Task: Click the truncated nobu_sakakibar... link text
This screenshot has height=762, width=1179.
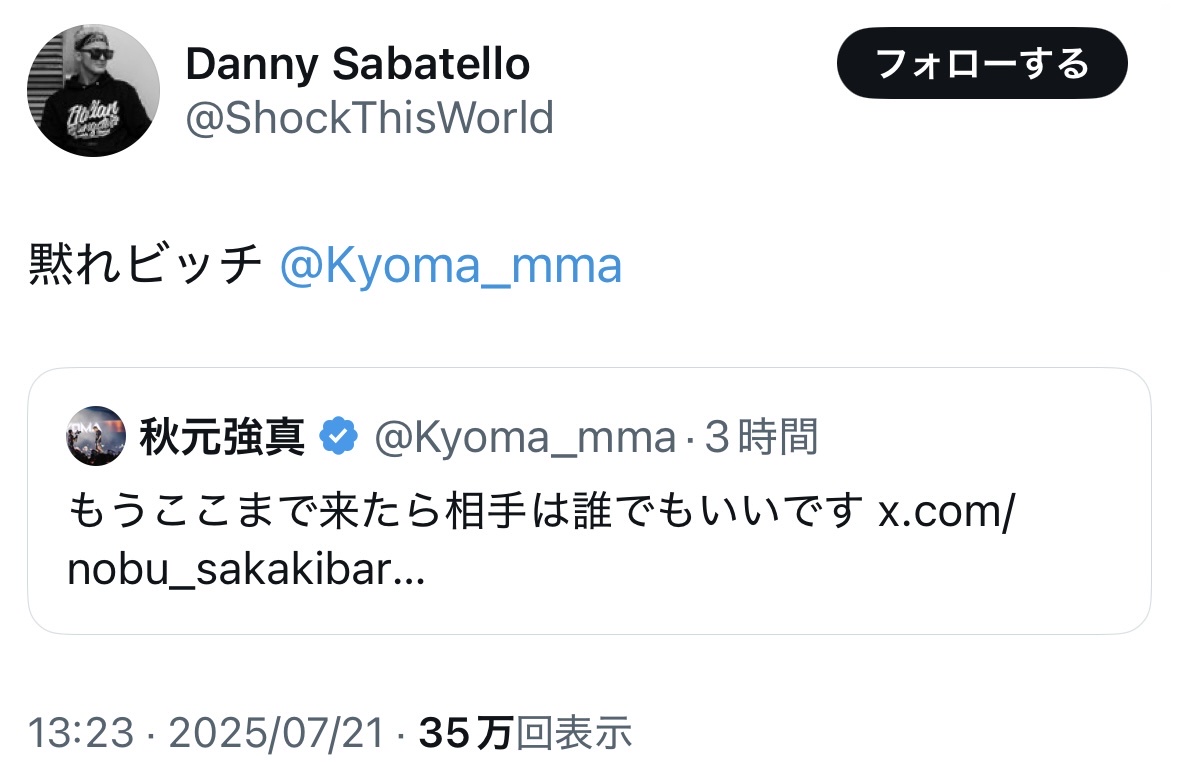Action: pos(246,570)
